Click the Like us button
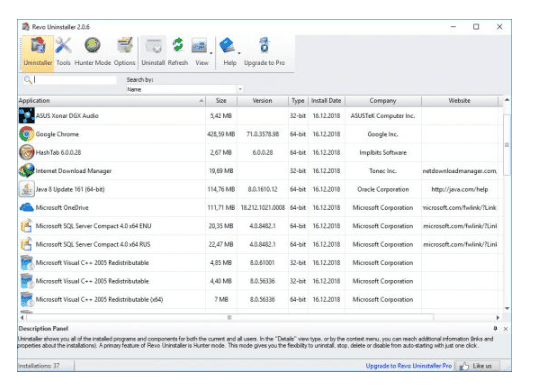 click(477, 366)
